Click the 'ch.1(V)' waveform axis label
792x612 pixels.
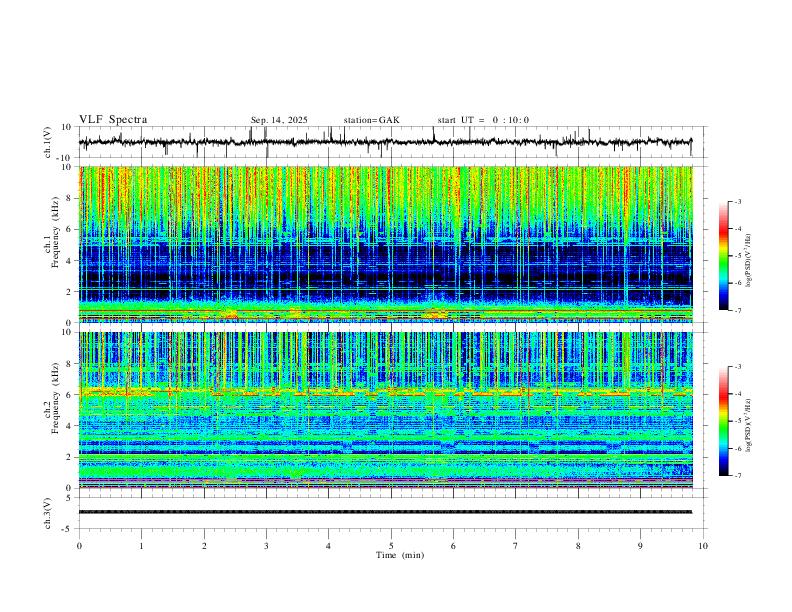48,142
